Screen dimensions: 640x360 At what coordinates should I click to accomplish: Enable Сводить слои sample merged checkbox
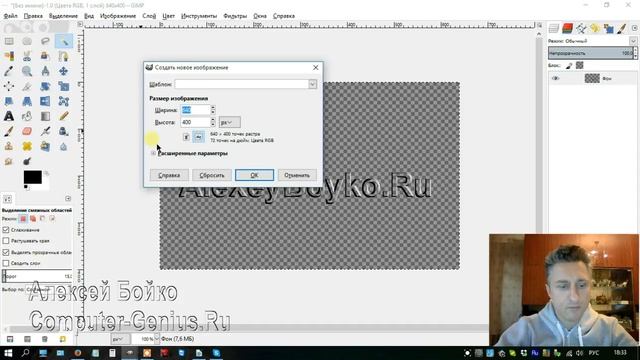click(6, 263)
